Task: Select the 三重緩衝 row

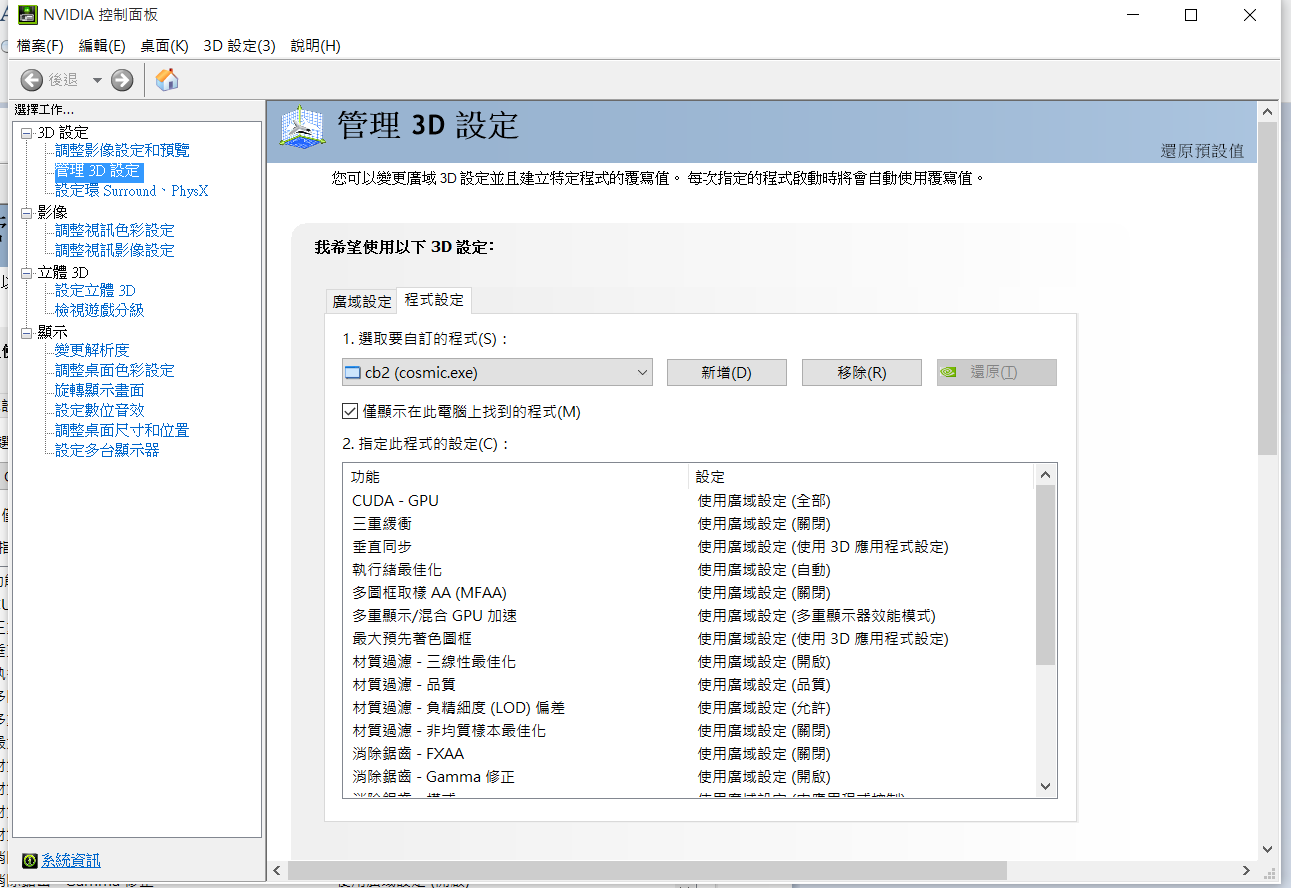Action: click(x=690, y=523)
